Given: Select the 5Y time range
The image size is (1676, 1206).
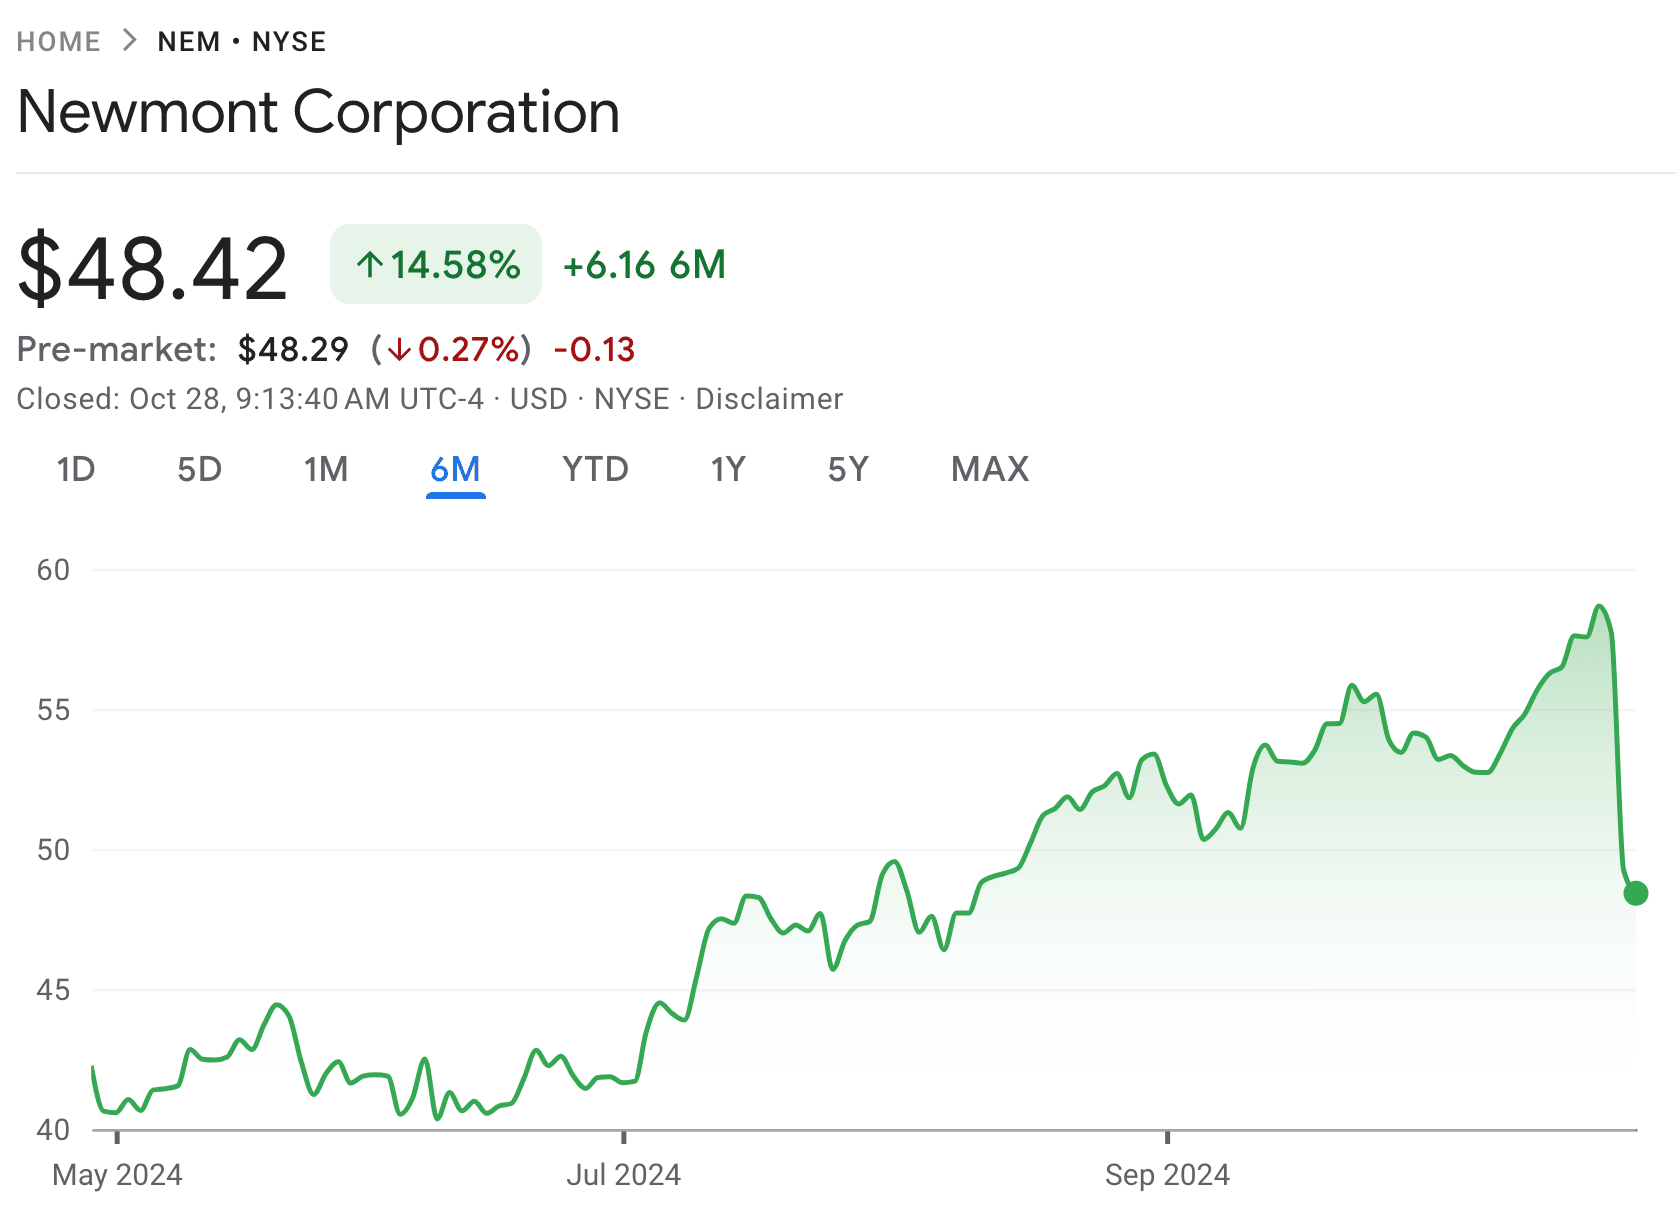Looking at the screenshot, I should coord(848,469).
